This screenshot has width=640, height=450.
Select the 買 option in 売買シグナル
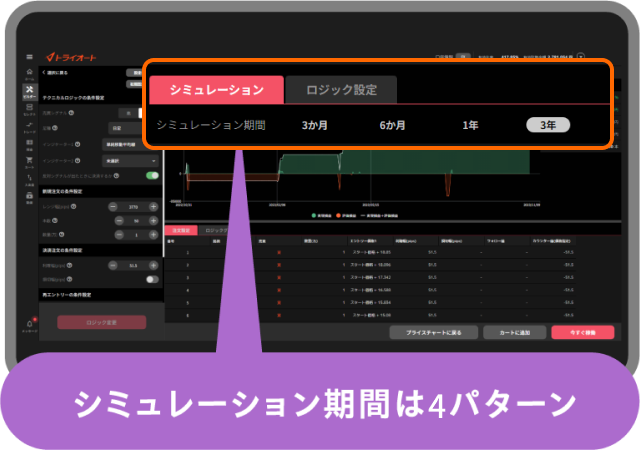point(128,113)
